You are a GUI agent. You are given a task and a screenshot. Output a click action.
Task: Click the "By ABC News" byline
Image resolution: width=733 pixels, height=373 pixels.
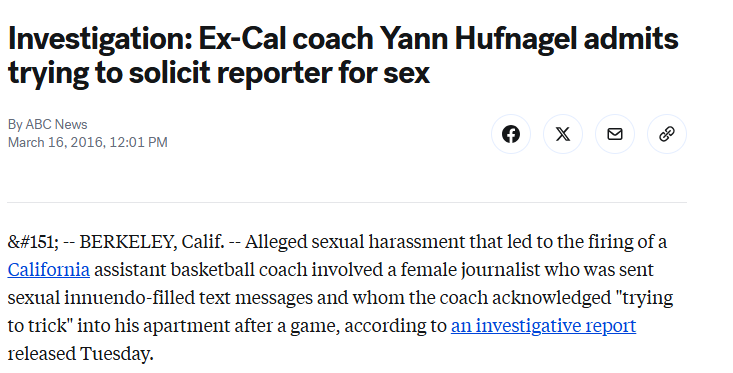click(x=48, y=124)
